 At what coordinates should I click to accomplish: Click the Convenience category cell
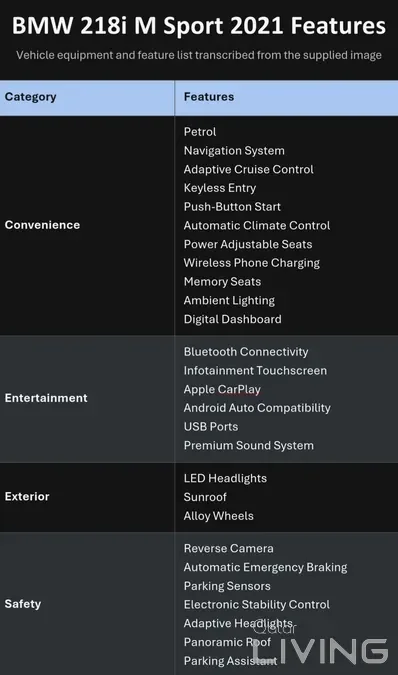coord(87,225)
